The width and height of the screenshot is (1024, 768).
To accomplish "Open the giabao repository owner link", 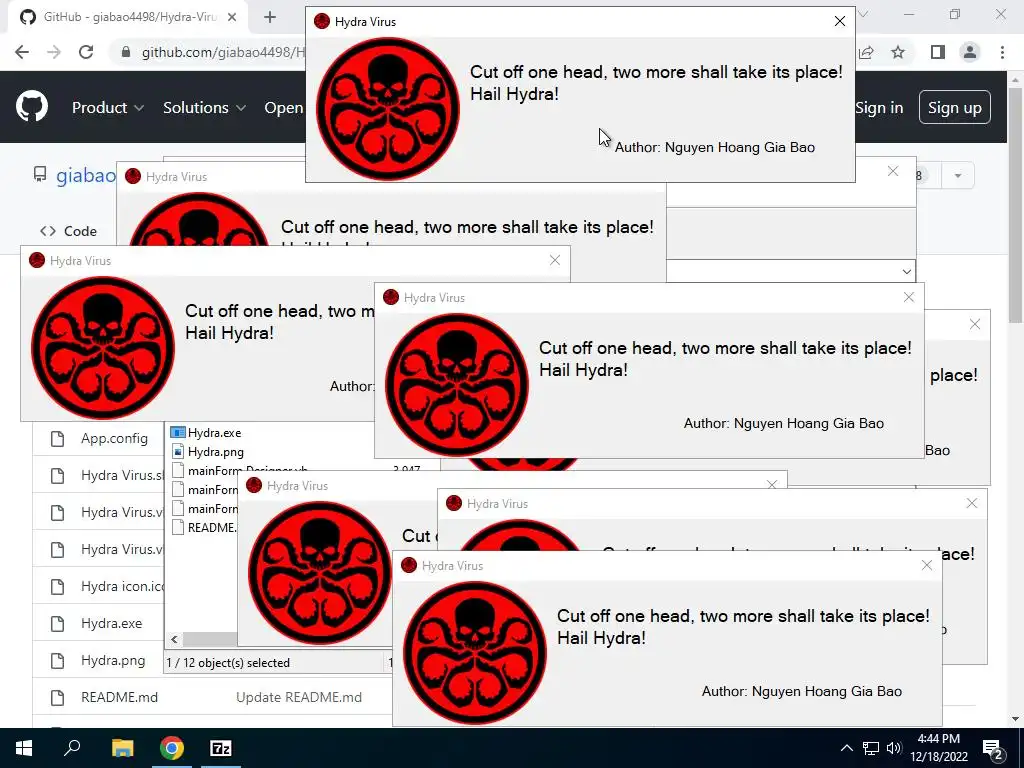I will pyautogui.click(x=86, y=176).
